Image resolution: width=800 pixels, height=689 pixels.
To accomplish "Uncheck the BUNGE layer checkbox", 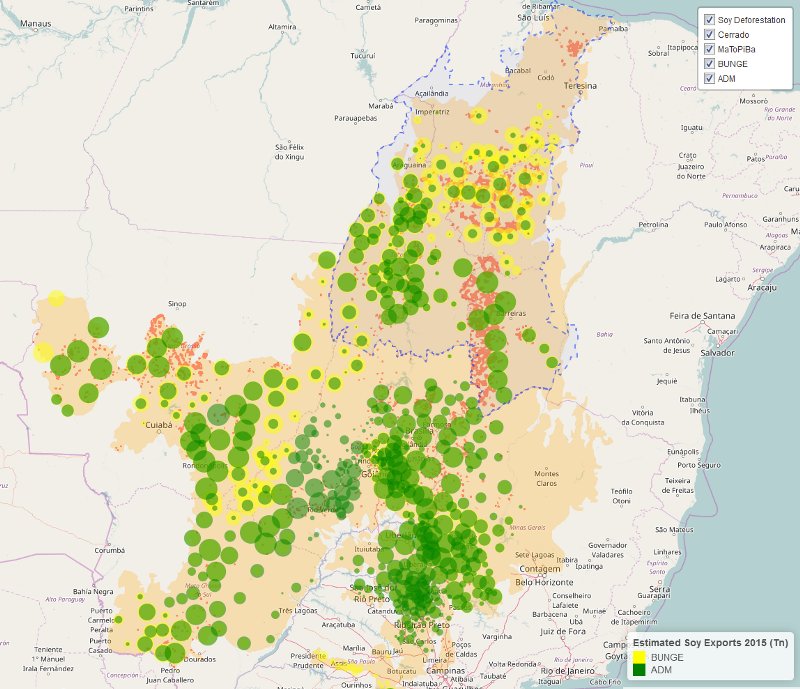I will [x=709, y=64].
